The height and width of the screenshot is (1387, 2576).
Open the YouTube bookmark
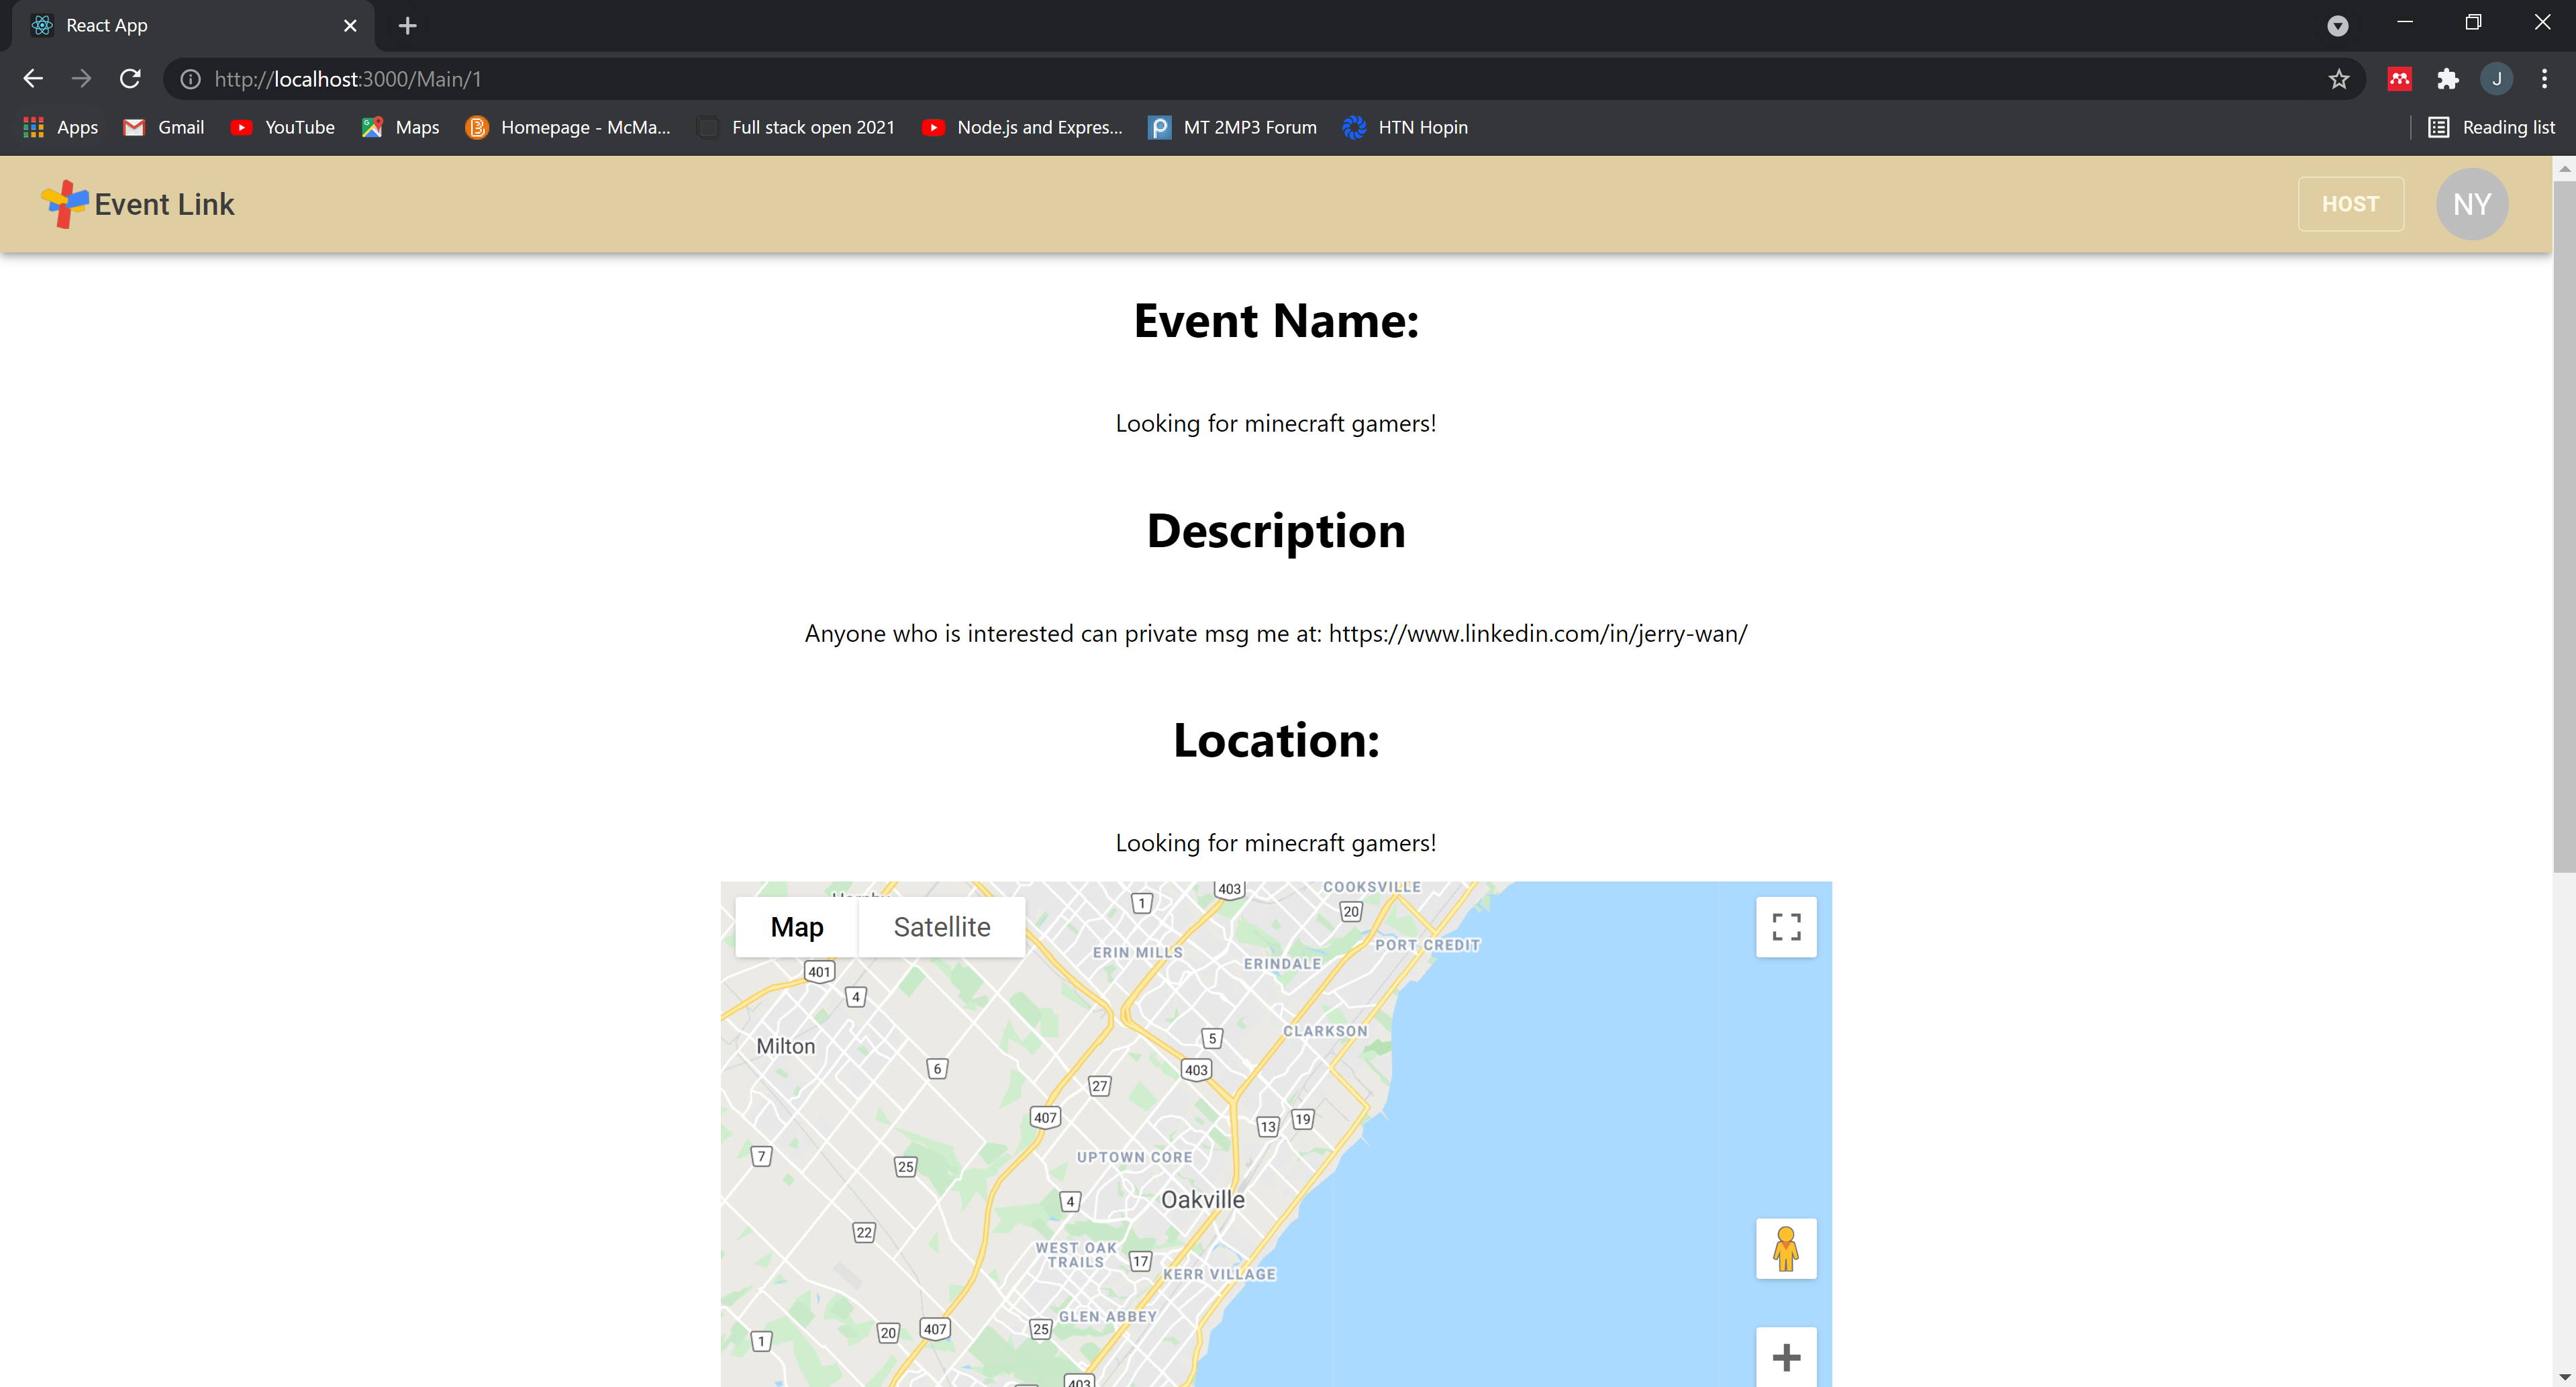pos(283,127)
